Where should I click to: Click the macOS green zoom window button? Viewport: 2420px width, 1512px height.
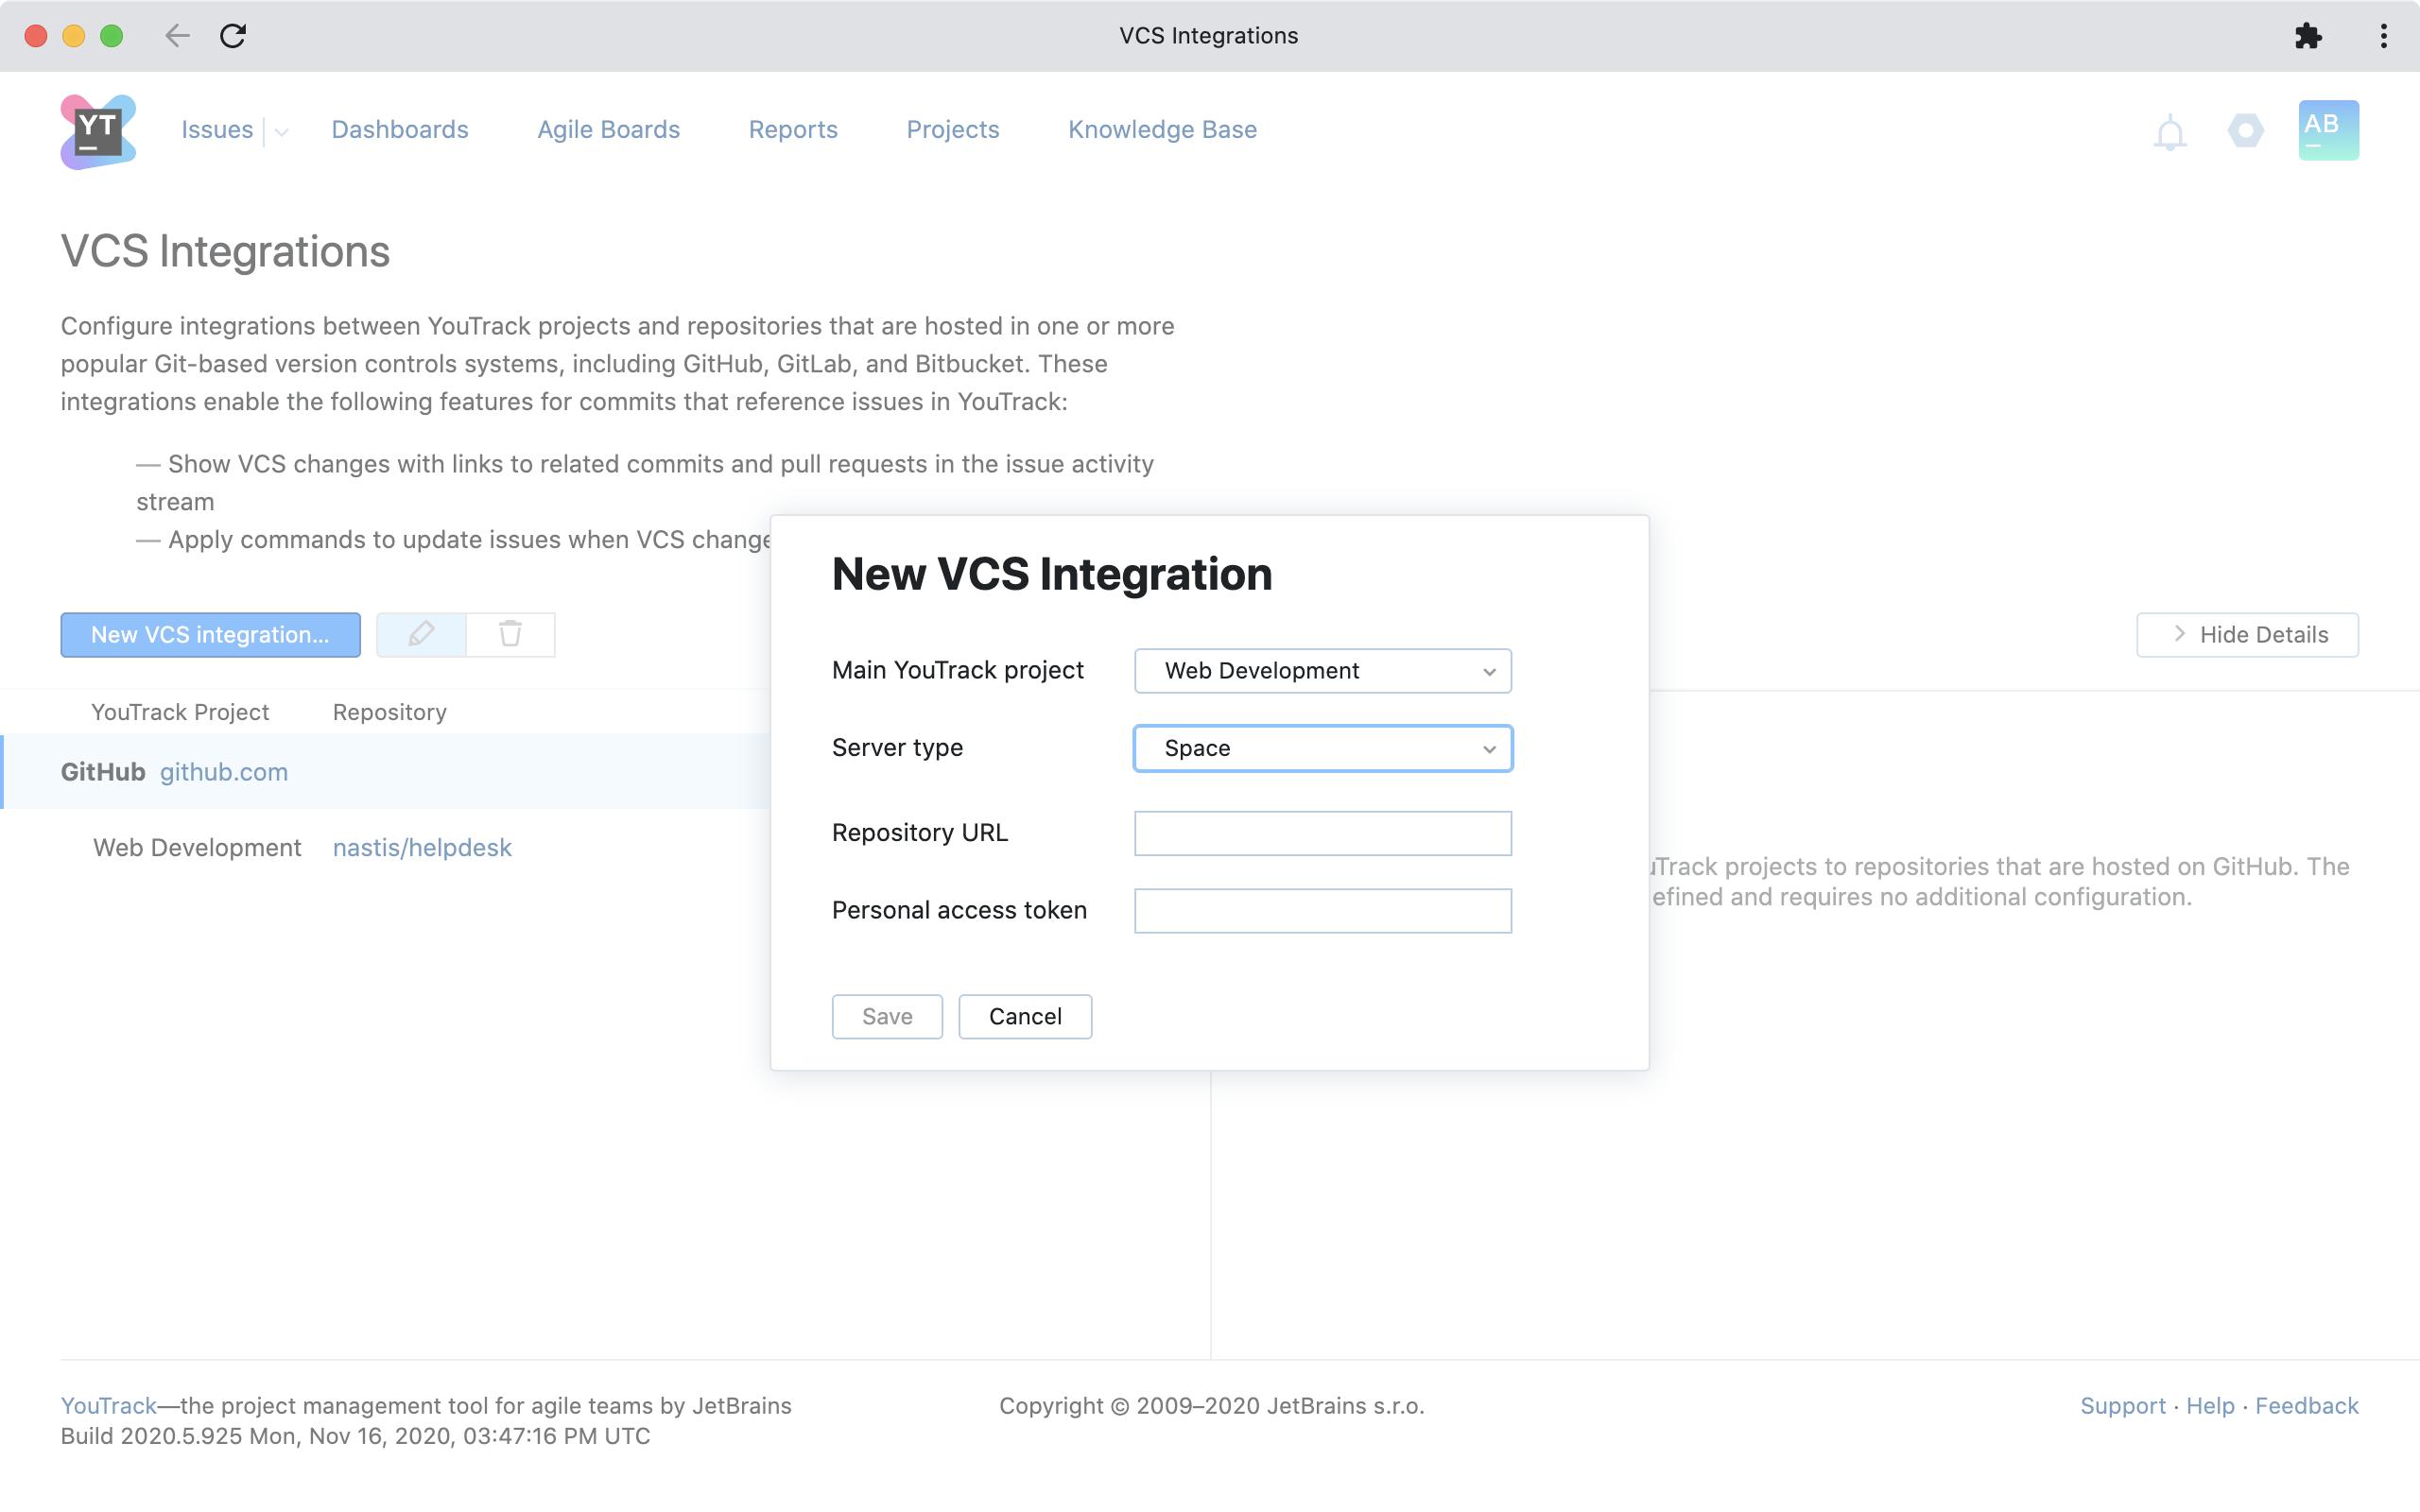pyautogui.click(x=112, y=36)
